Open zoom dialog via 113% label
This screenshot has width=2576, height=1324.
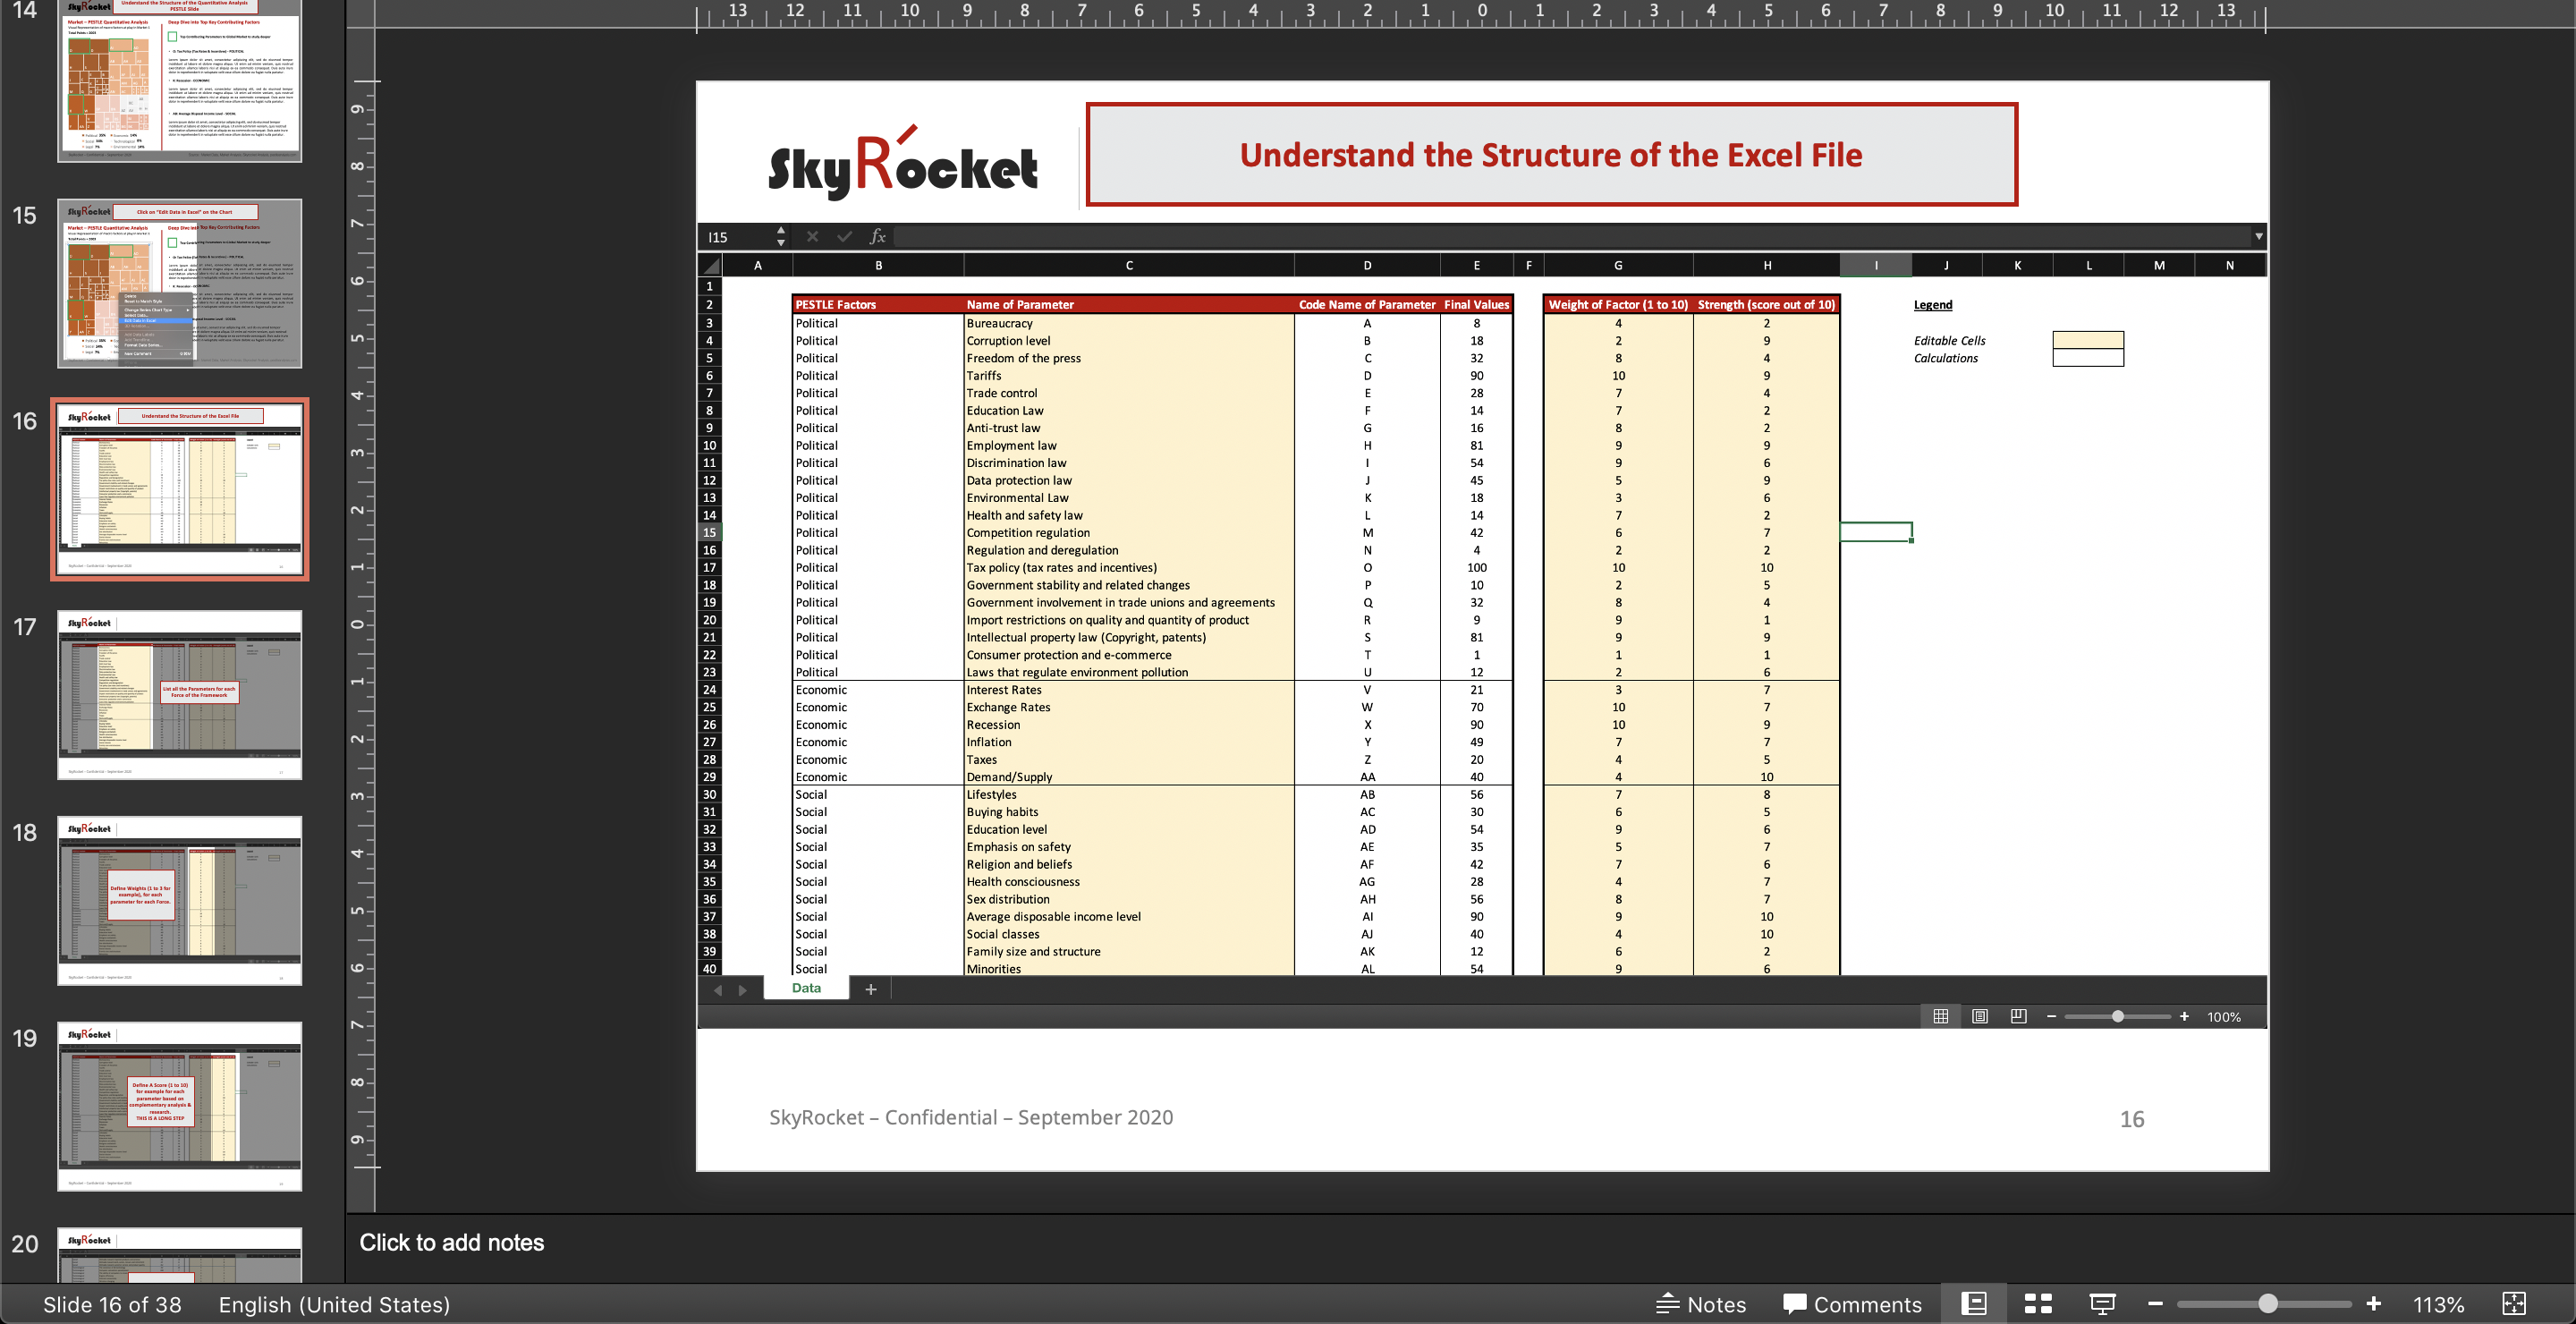[2438, 1304]
